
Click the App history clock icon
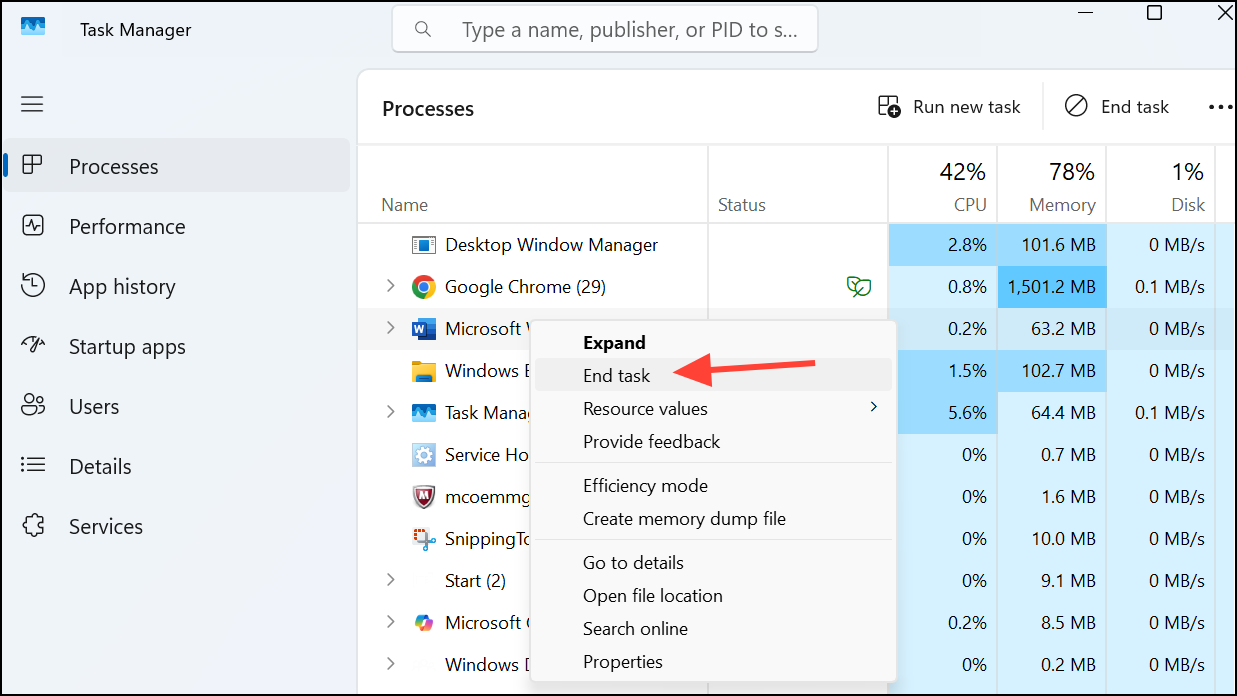coord(33,286)
